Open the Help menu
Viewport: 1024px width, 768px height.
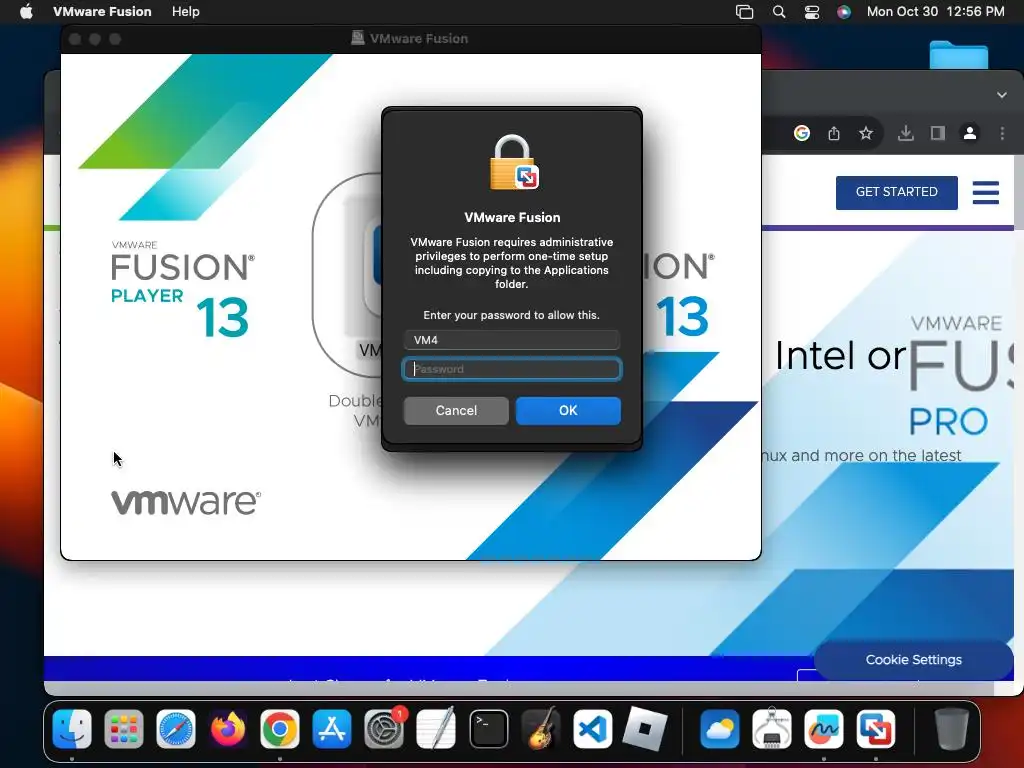click(185, 12)
